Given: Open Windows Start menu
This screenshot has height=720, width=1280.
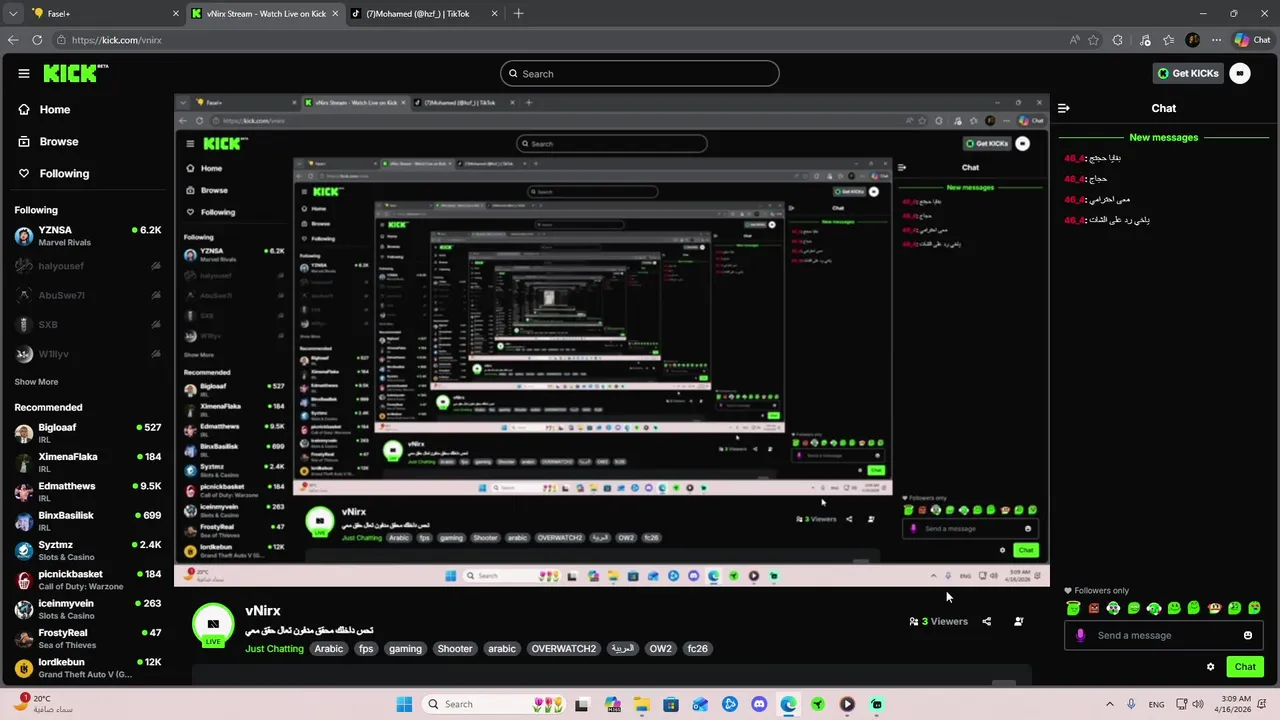Looking at the screenshot, I should point(404,704).
